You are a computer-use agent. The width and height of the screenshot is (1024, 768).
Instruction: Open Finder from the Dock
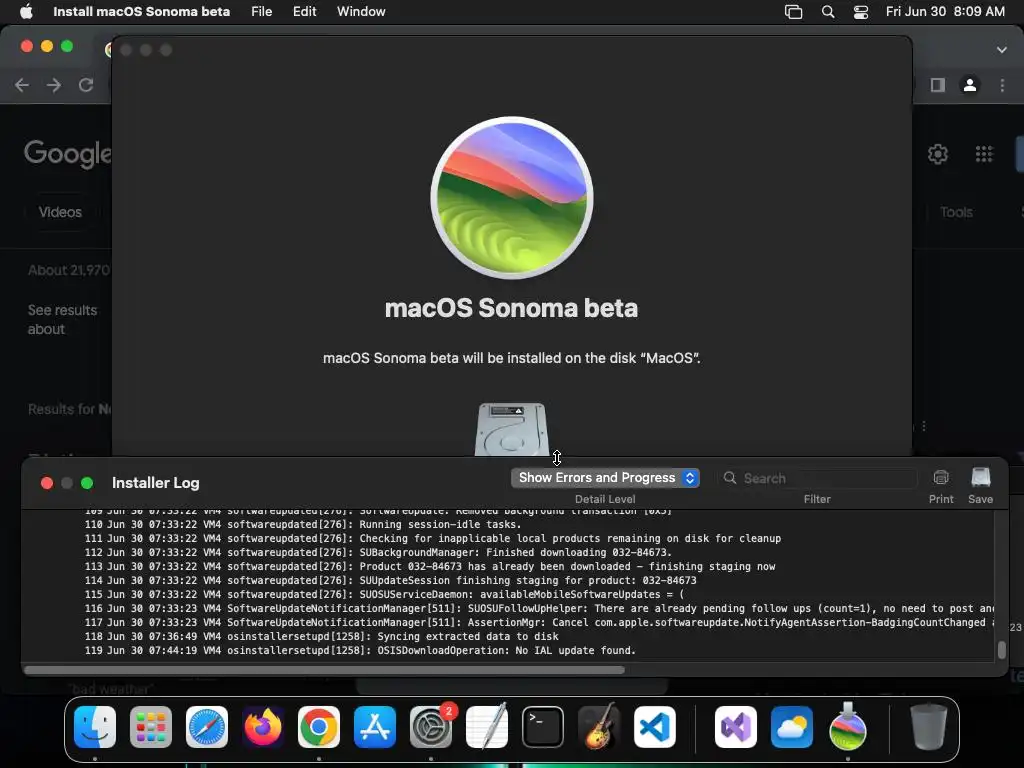pos(95,727)
